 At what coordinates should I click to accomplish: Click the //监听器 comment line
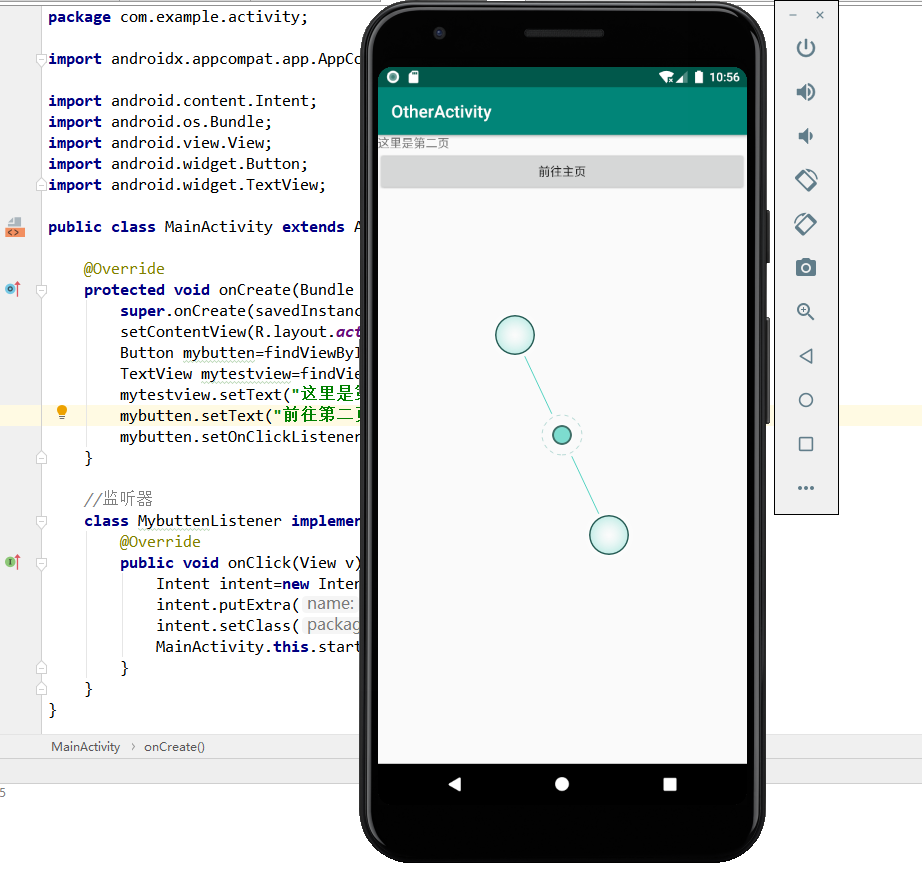coord(118,499)
